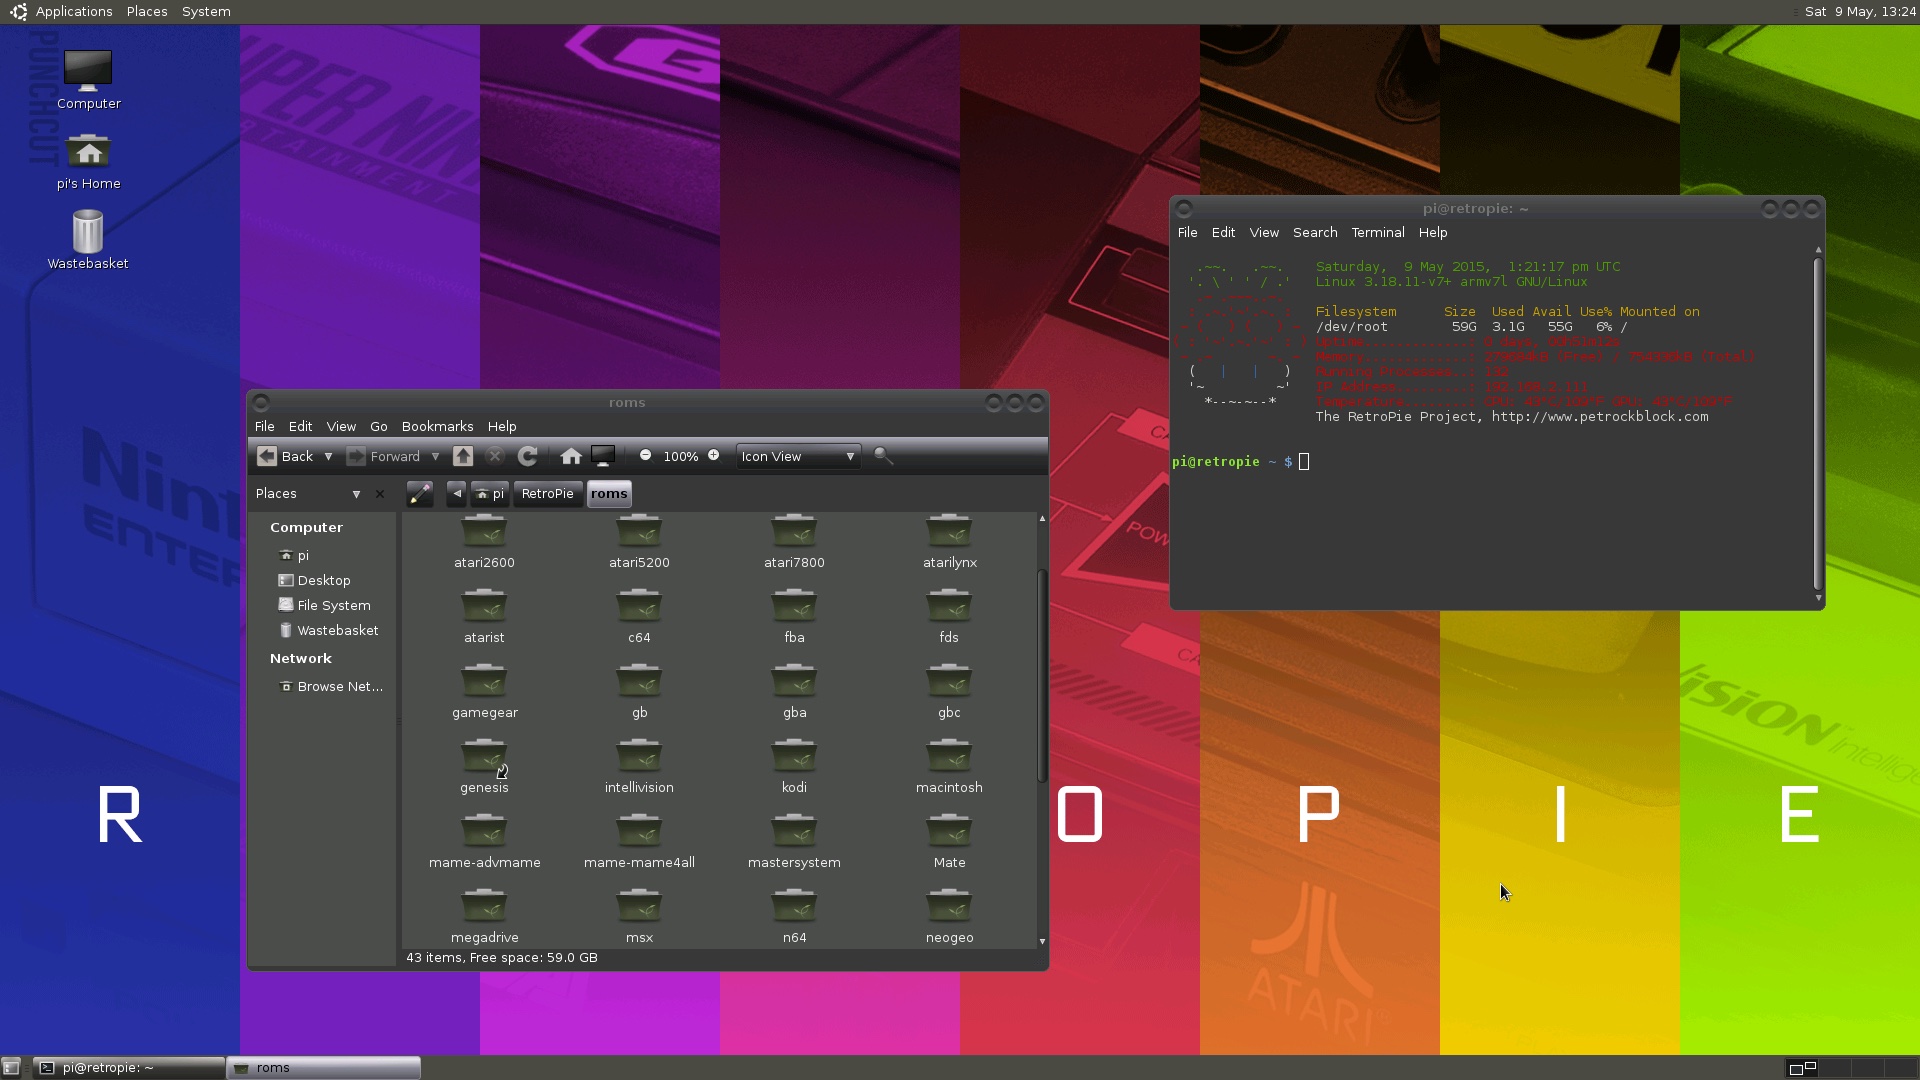
Task: Zoom out with the minus magnifier icon
Action: (x=646, y=455)
